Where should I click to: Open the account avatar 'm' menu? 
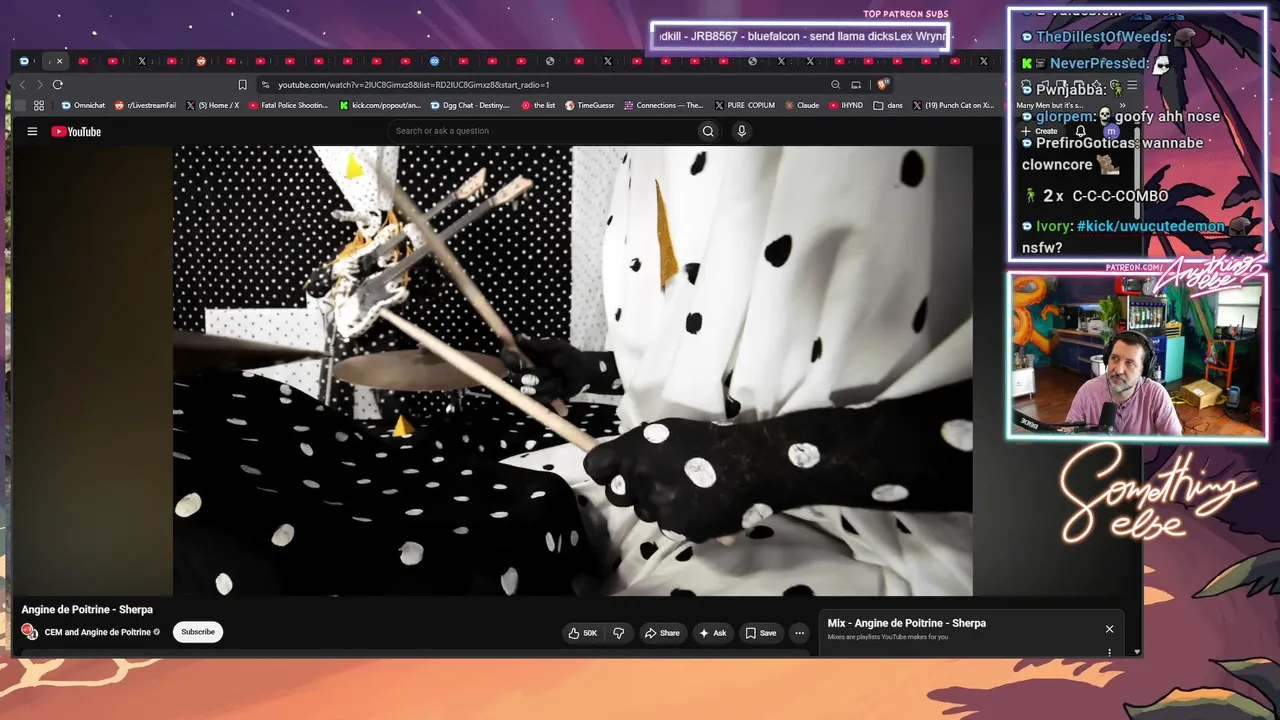point(1110,131)
